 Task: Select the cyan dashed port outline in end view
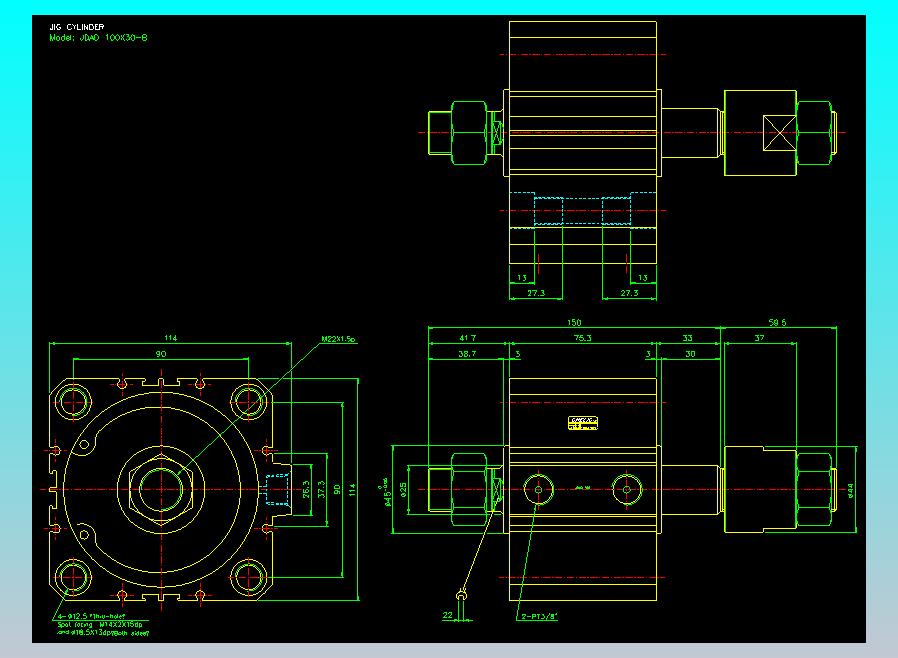pyautogui.click(x=275, y=490)
